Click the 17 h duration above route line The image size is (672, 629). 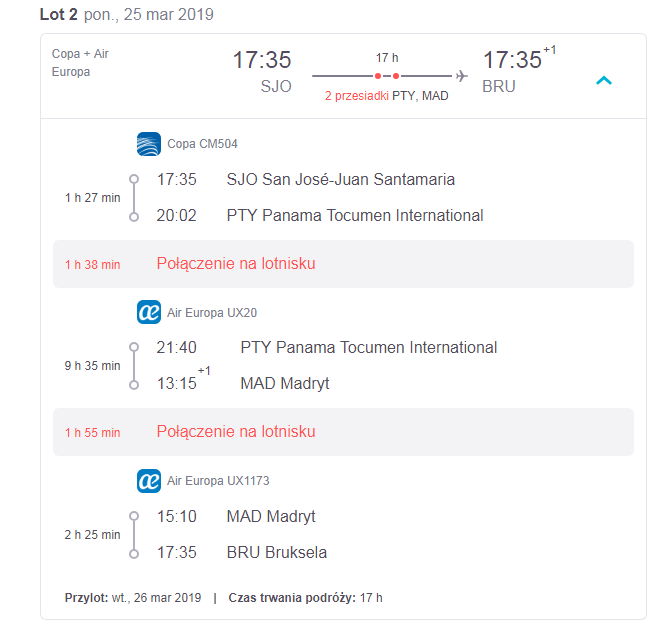pyautogui.click(x=387, y=58)
